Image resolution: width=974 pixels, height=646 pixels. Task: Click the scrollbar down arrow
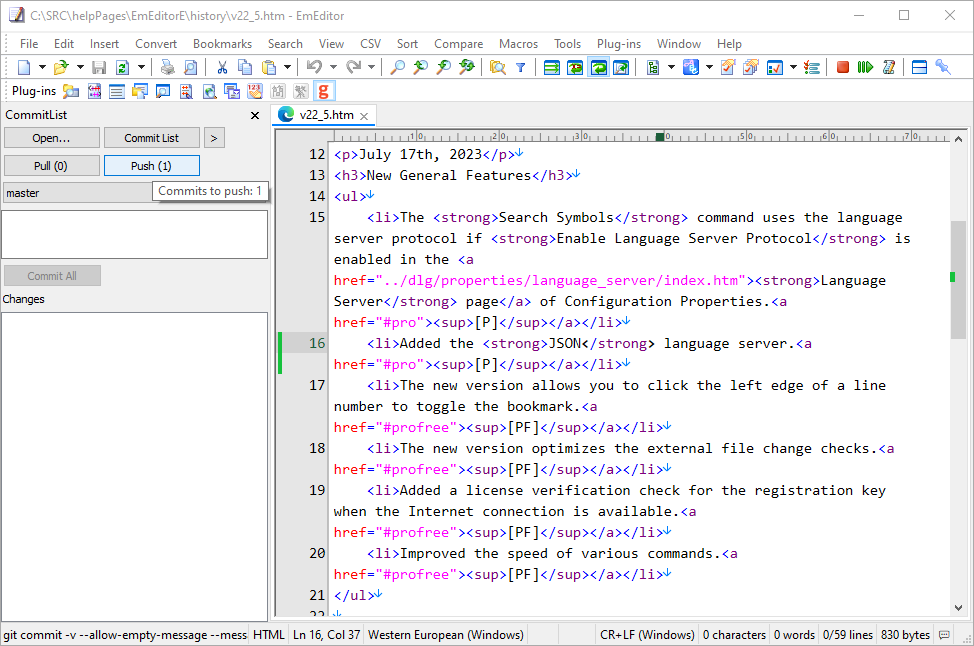958,608
